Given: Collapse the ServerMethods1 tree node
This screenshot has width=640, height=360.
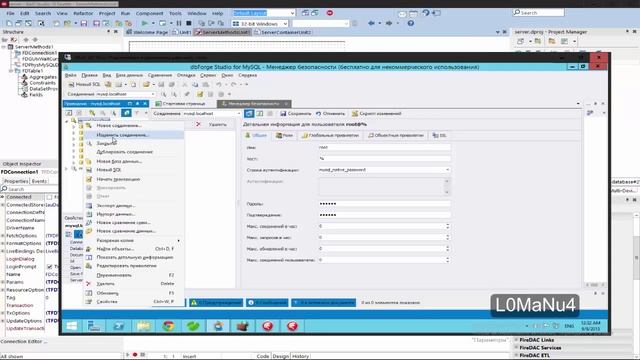Looking at the screenshot, I should (x=4, y=47).
